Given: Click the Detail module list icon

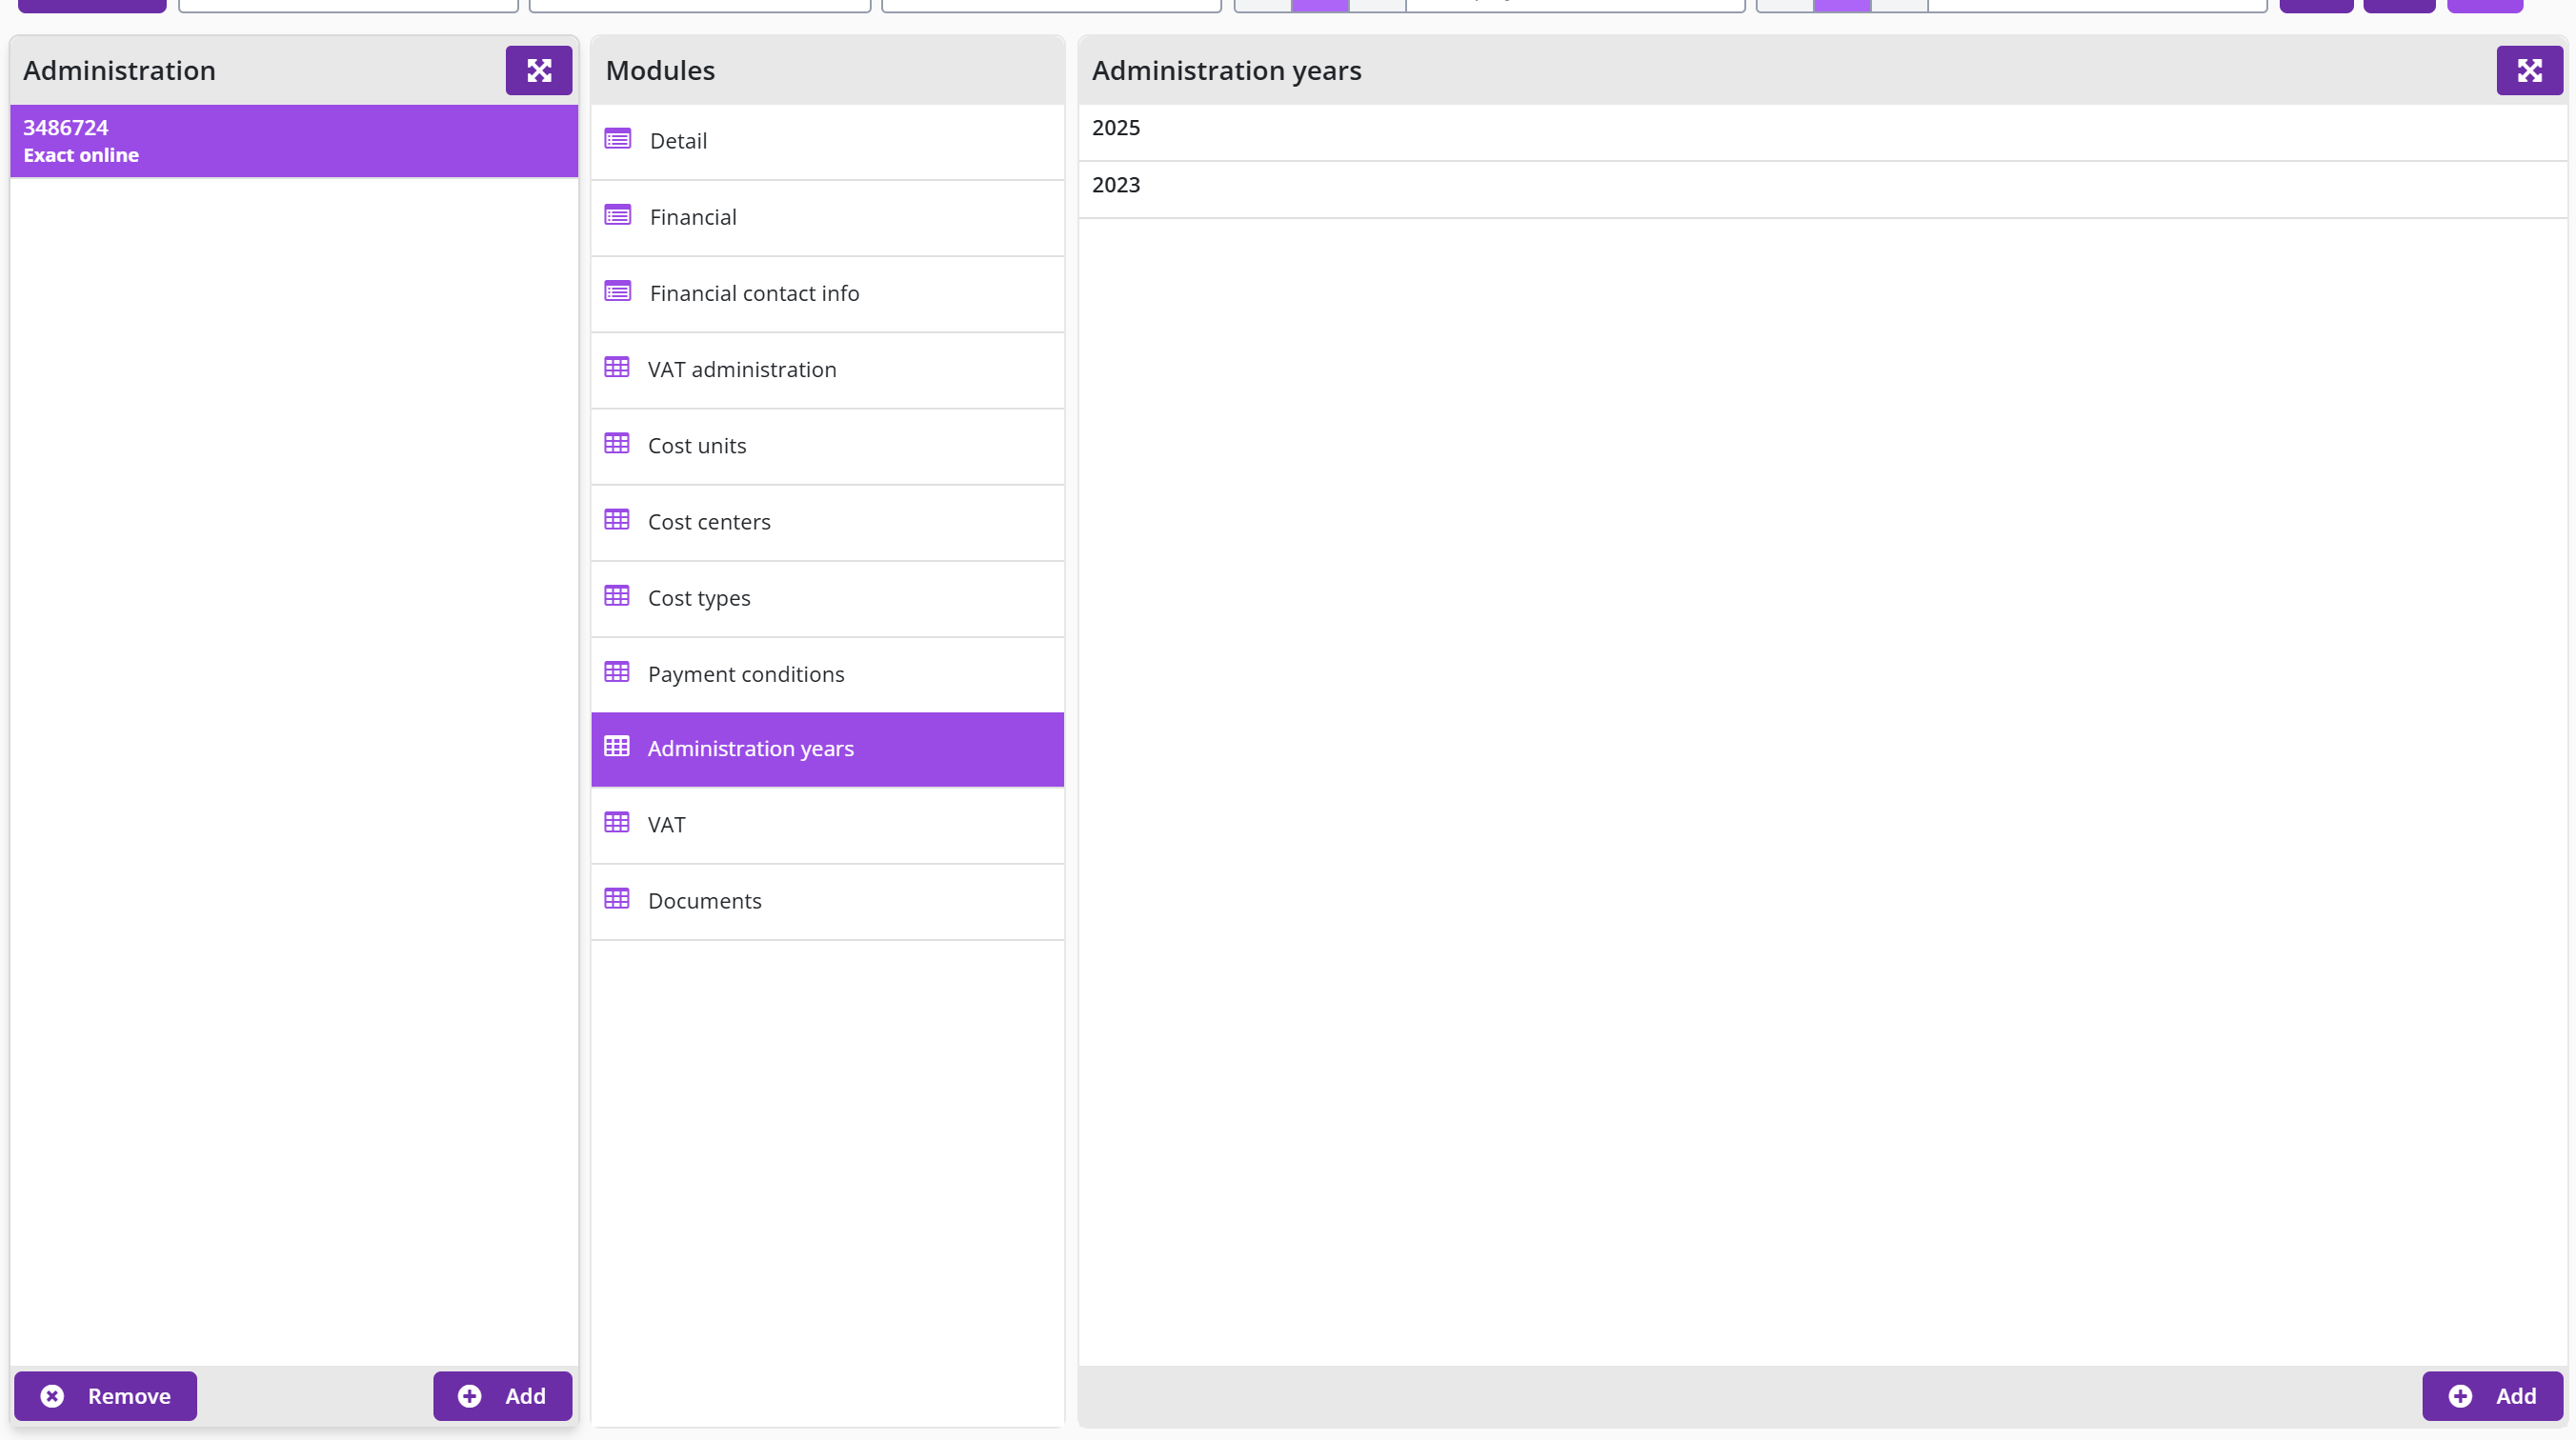Looking at the screenshot, I should 617,139.
